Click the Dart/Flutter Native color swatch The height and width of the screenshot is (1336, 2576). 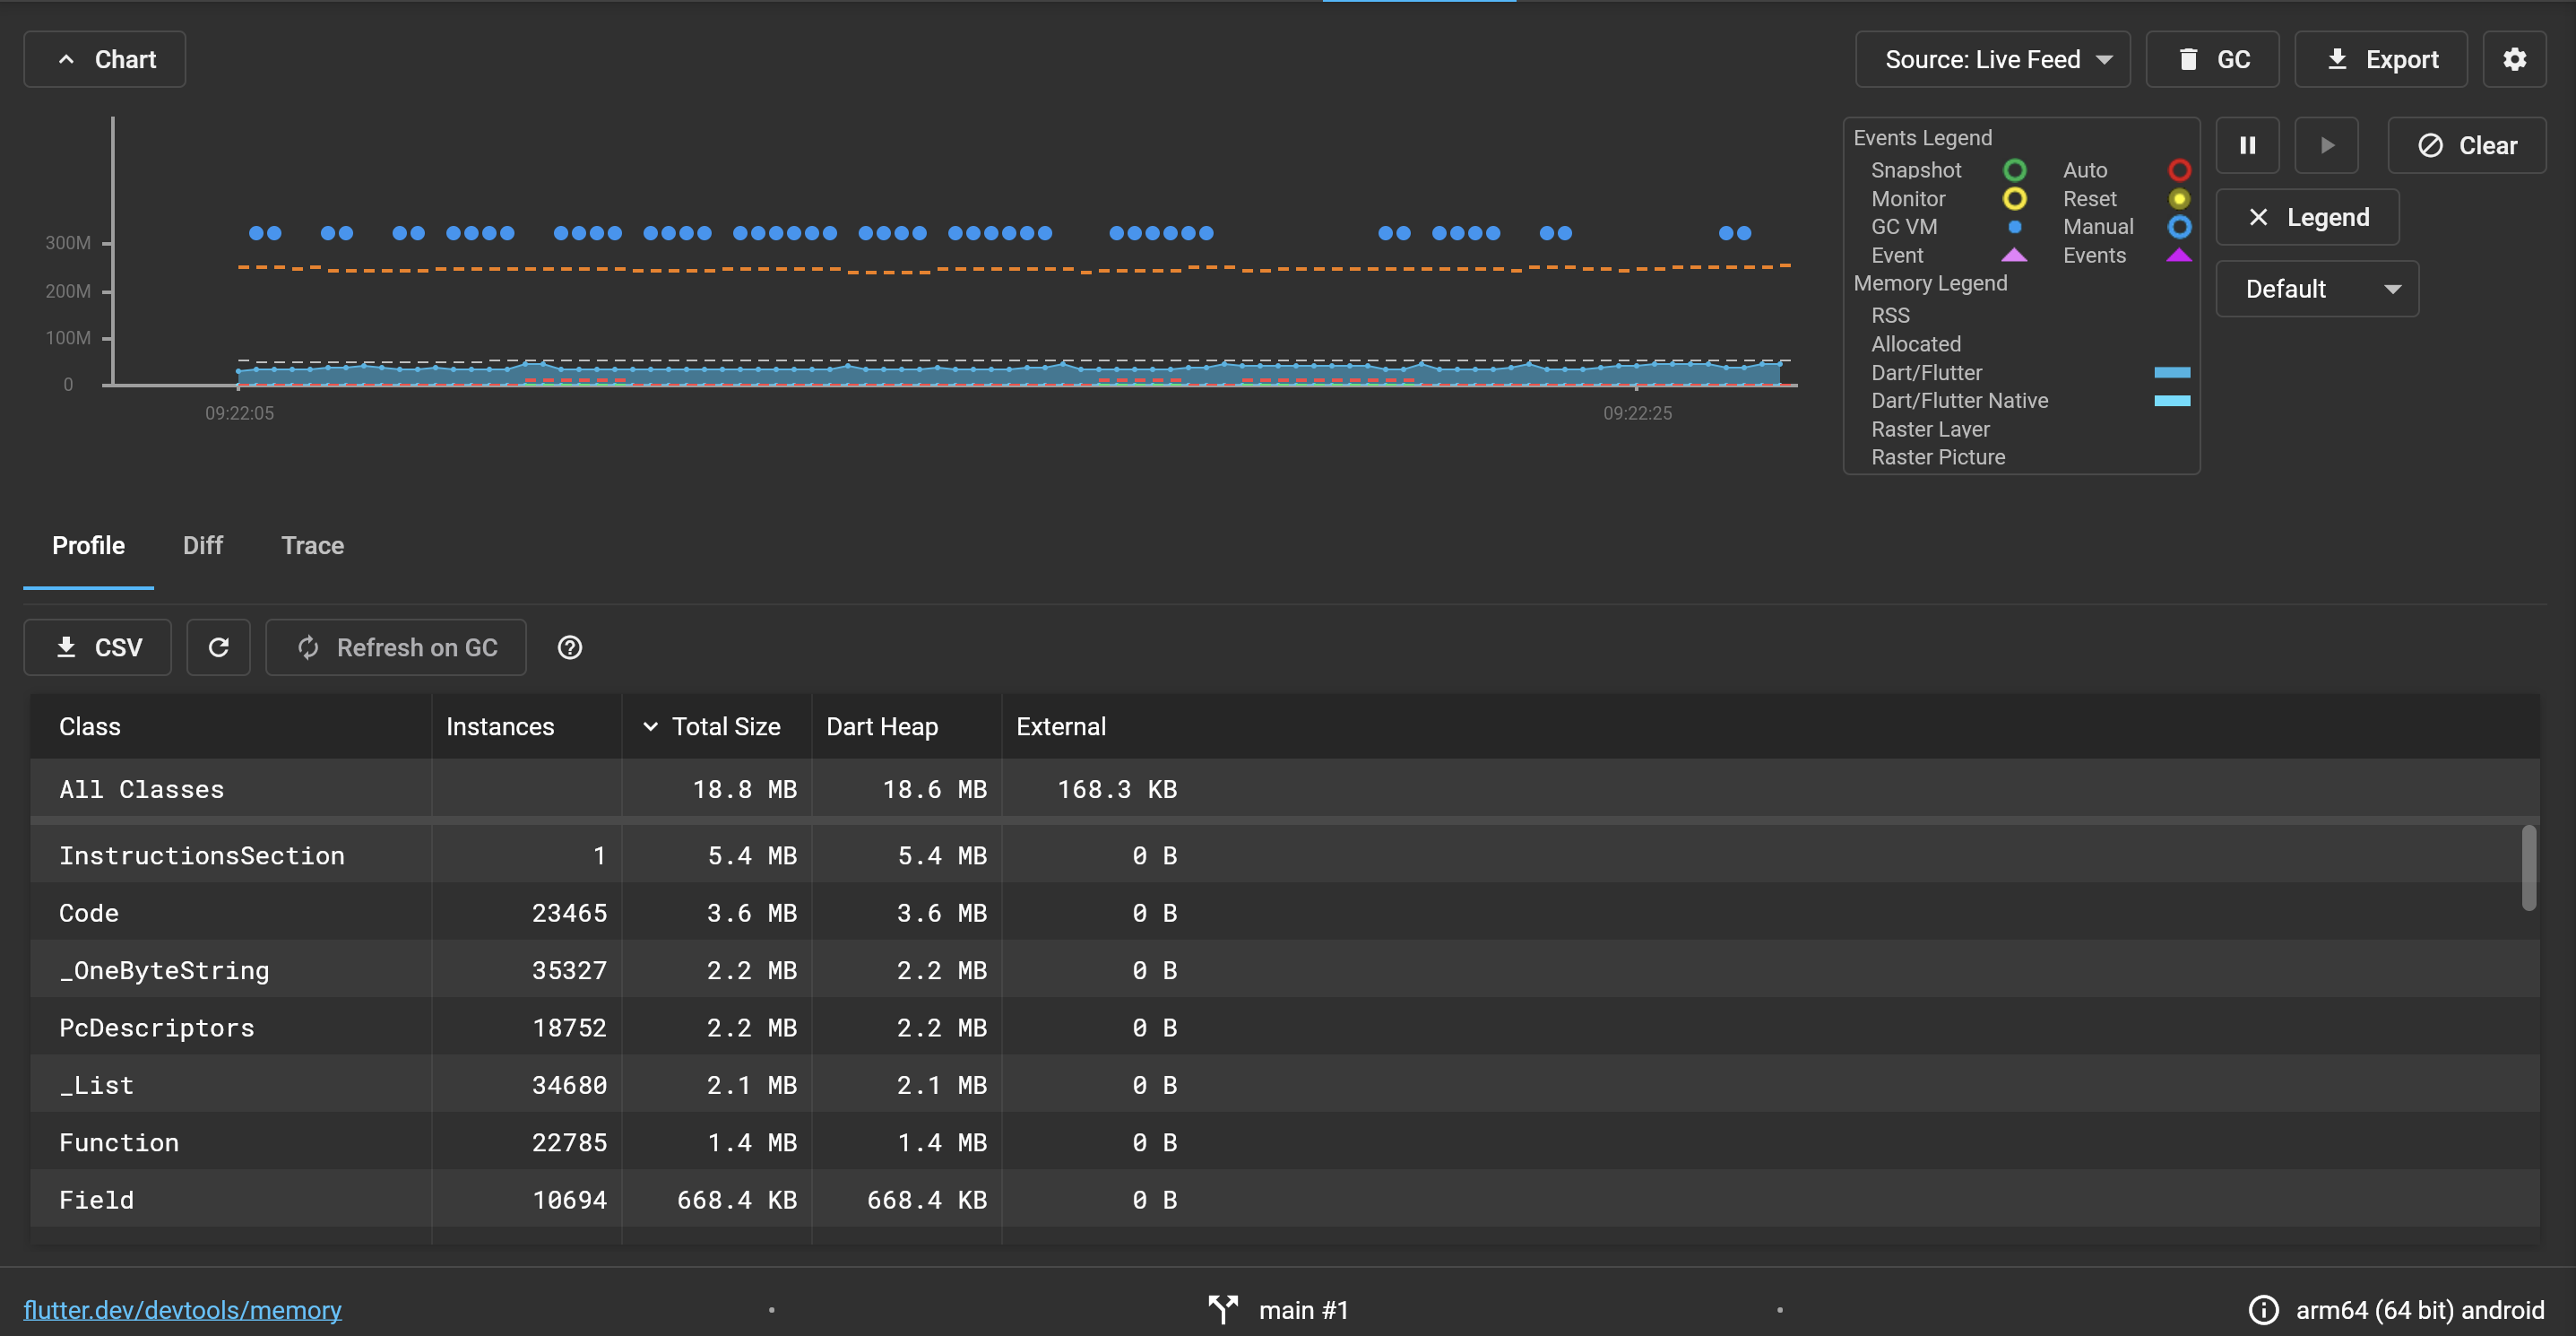click(x=2172, y=400)
